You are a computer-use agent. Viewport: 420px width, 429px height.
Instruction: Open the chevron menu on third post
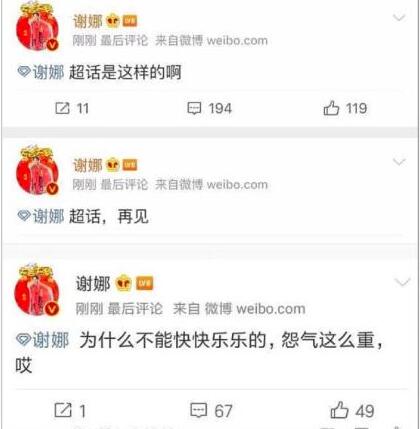[x=402, y=282]
